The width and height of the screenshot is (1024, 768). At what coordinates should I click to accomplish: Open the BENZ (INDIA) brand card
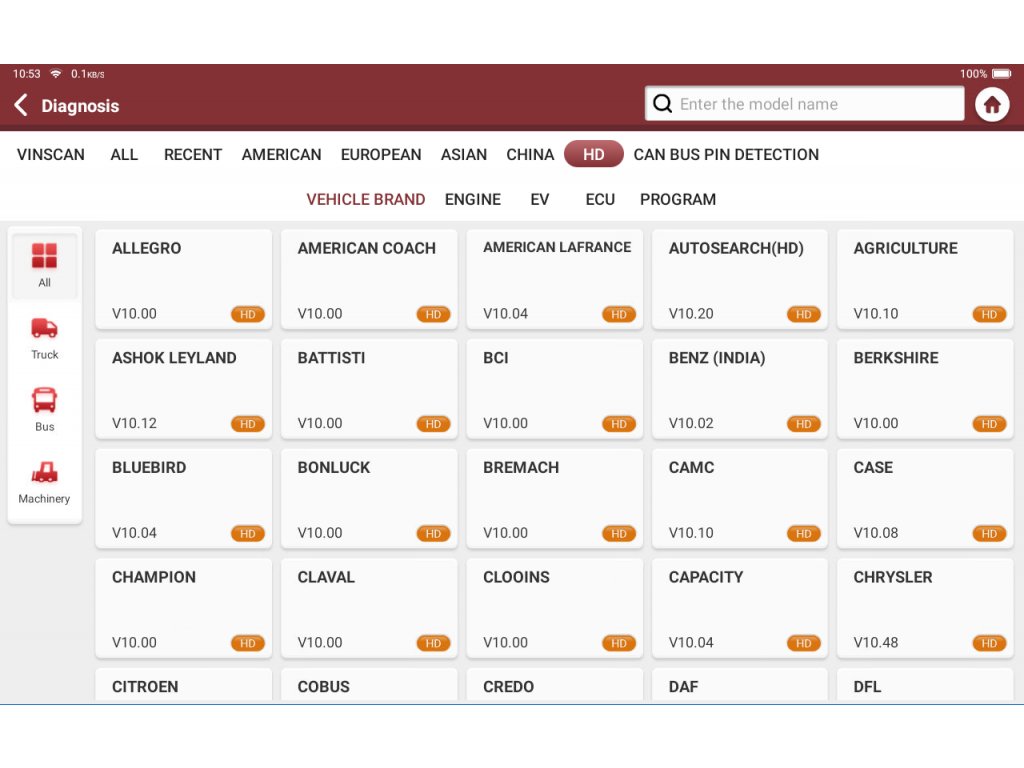point(740,389)
